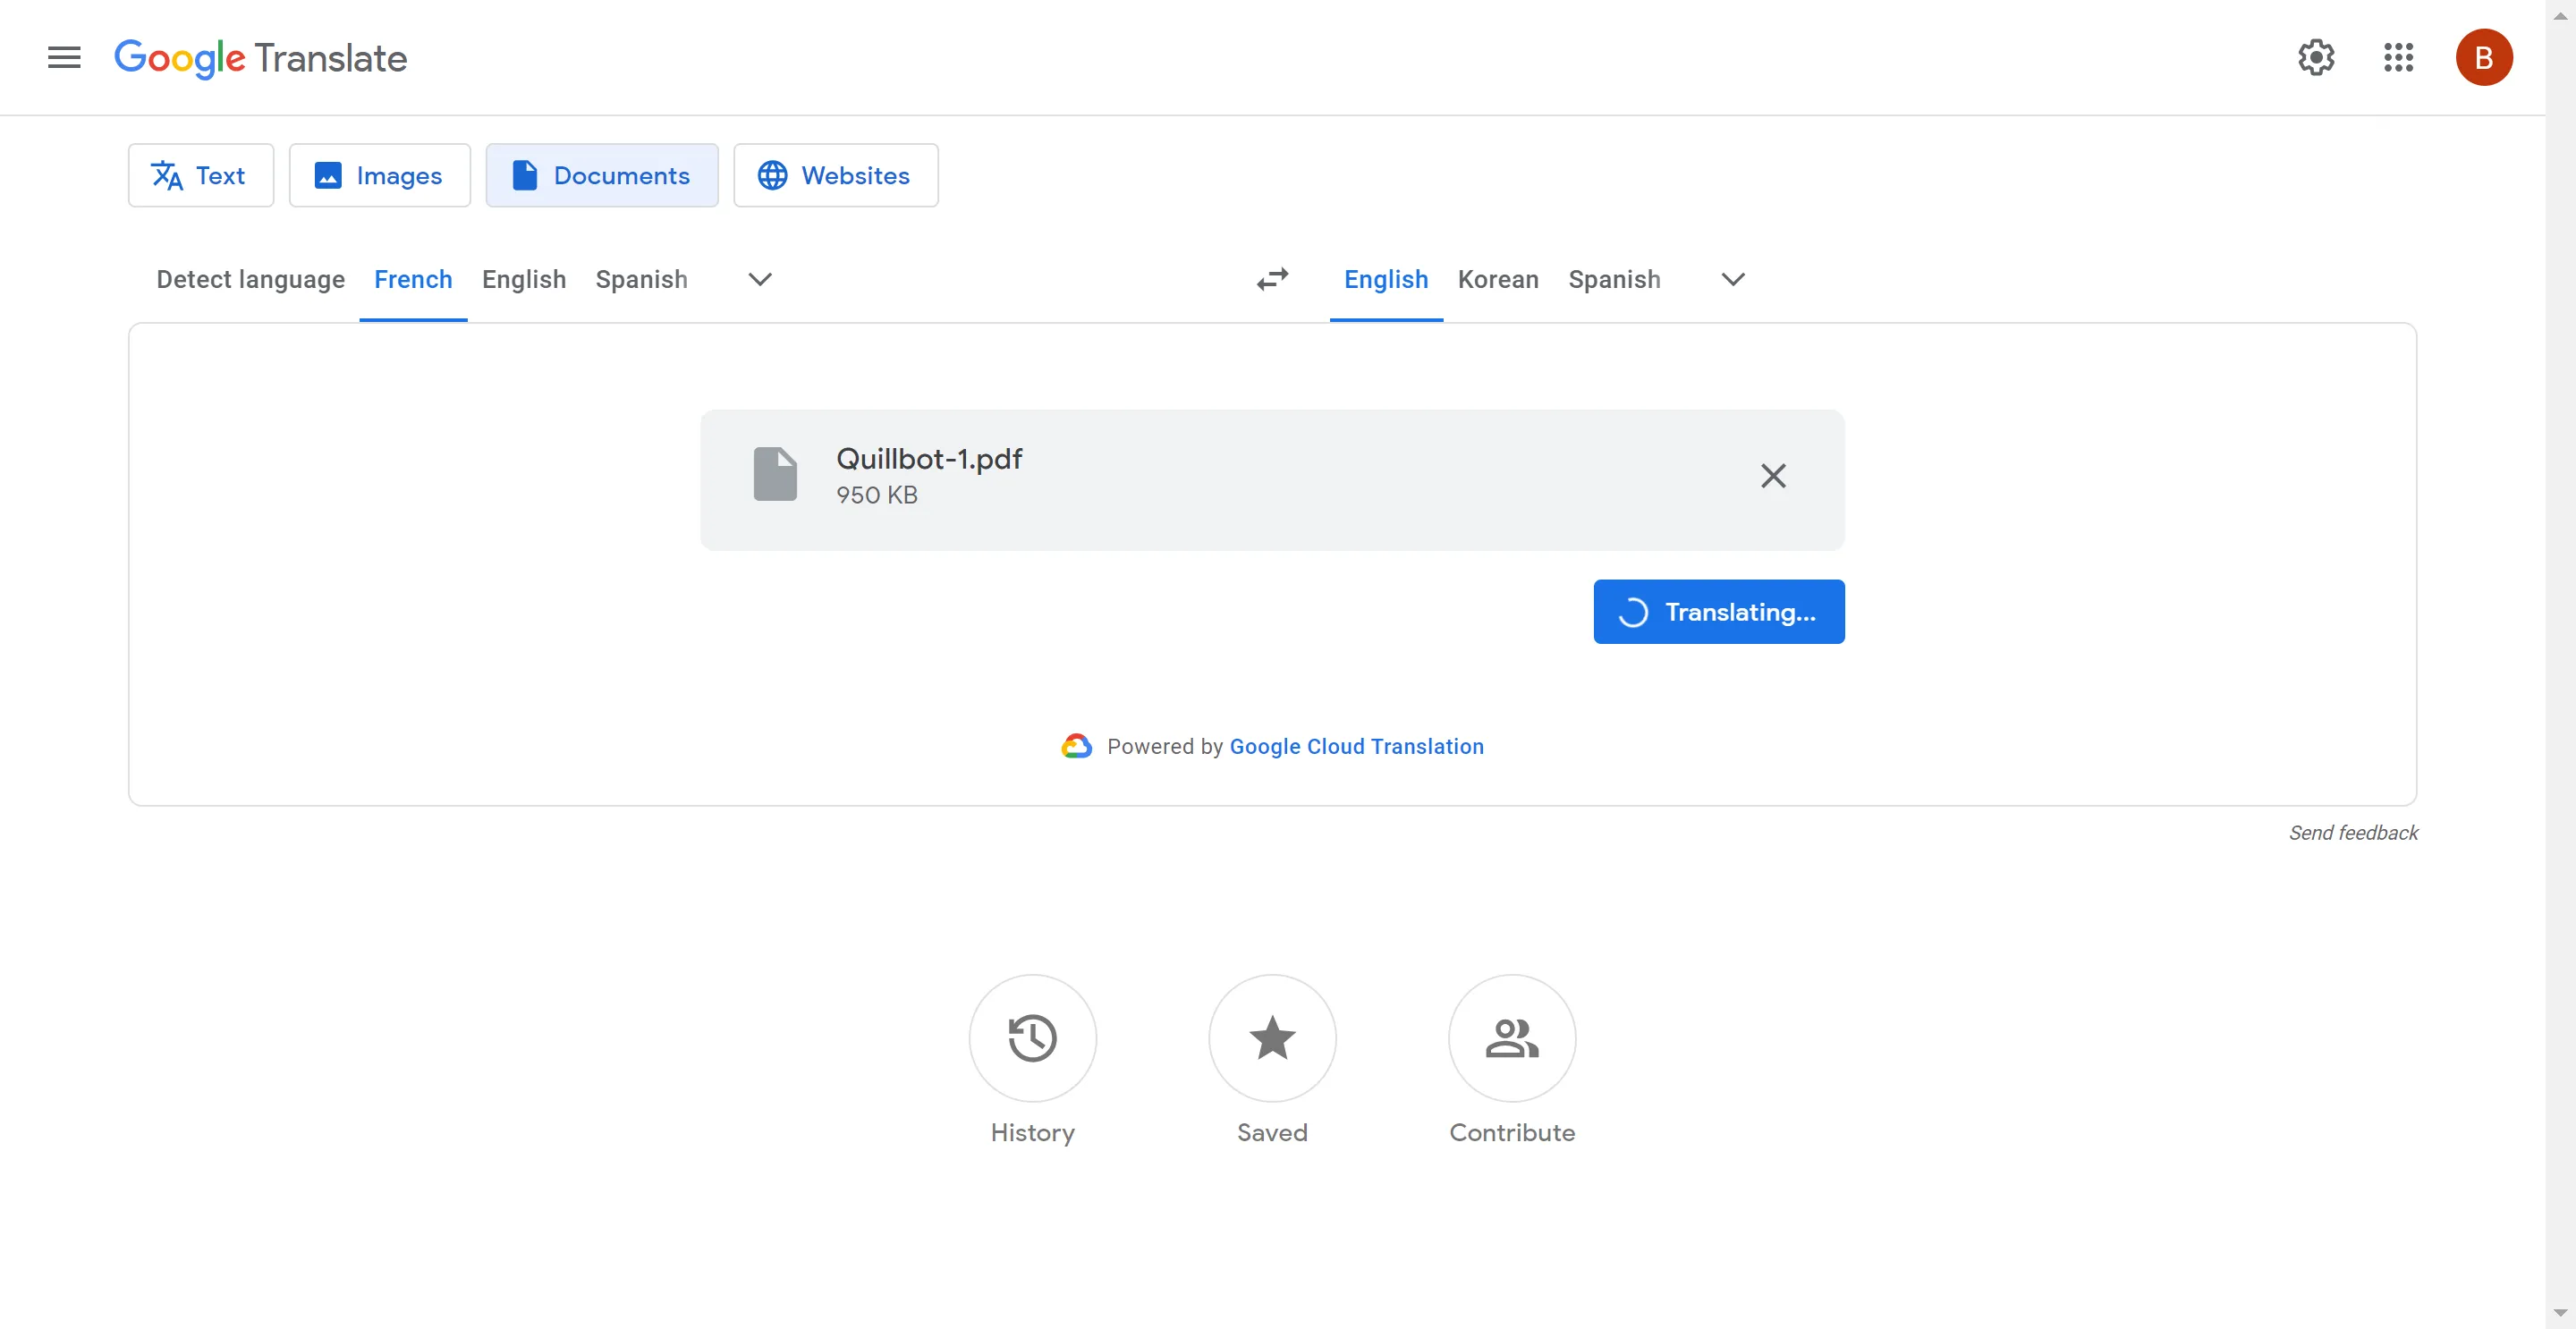The width and height of the screenshot is (2576, 1329).
Task: View Saved translations
Action: click(x=1271, y=1038)
